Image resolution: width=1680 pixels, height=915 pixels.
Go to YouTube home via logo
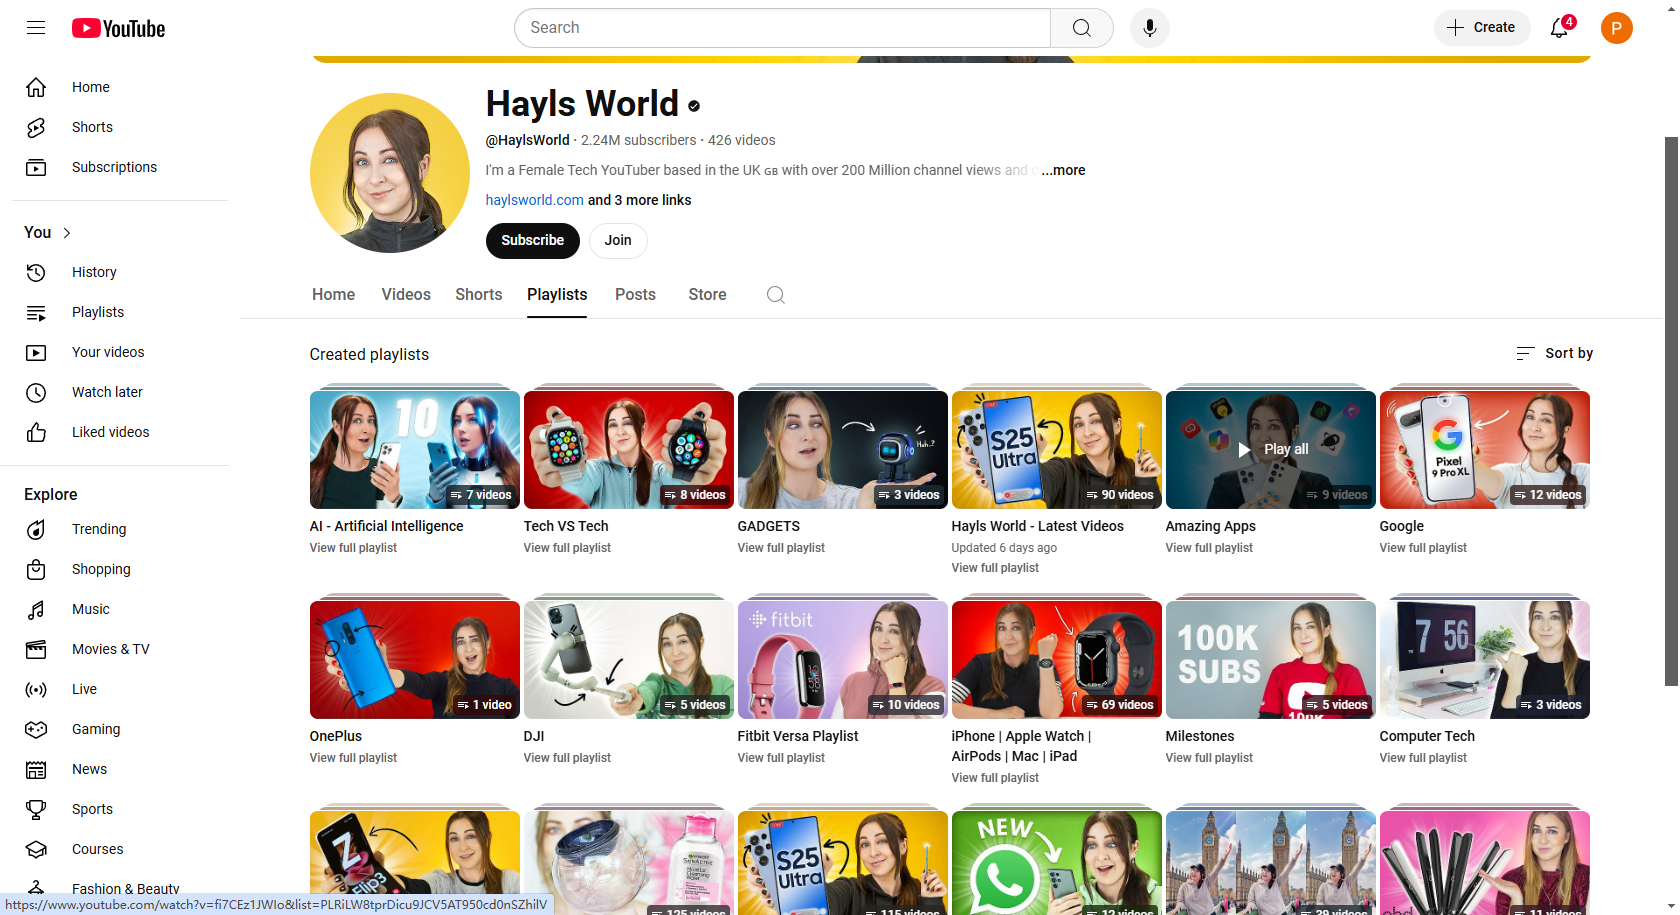[118, 28]
